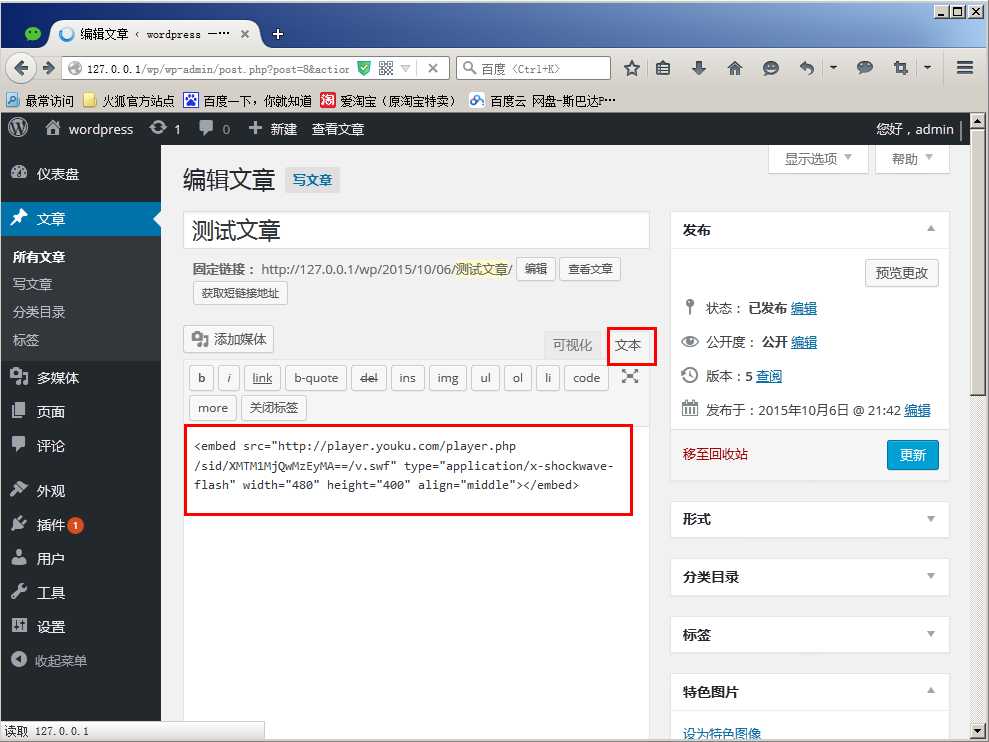Screen dimensions: 989x742
Task: Click the more quicktag button
Action: [x=213, y=408]
